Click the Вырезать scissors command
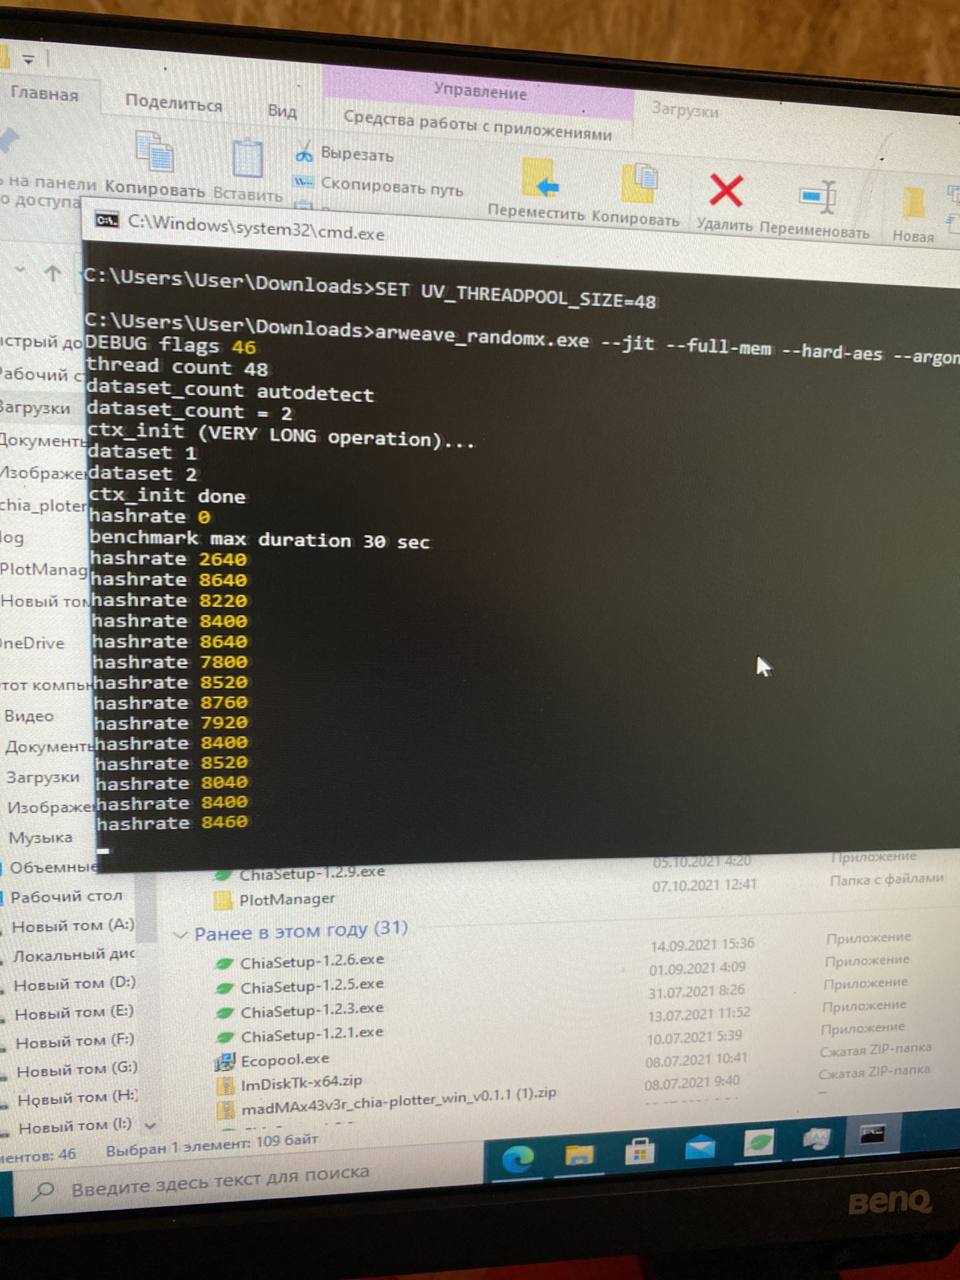Screen dimensions: 960x1280 pyautogui.click(x=345, y=154)
